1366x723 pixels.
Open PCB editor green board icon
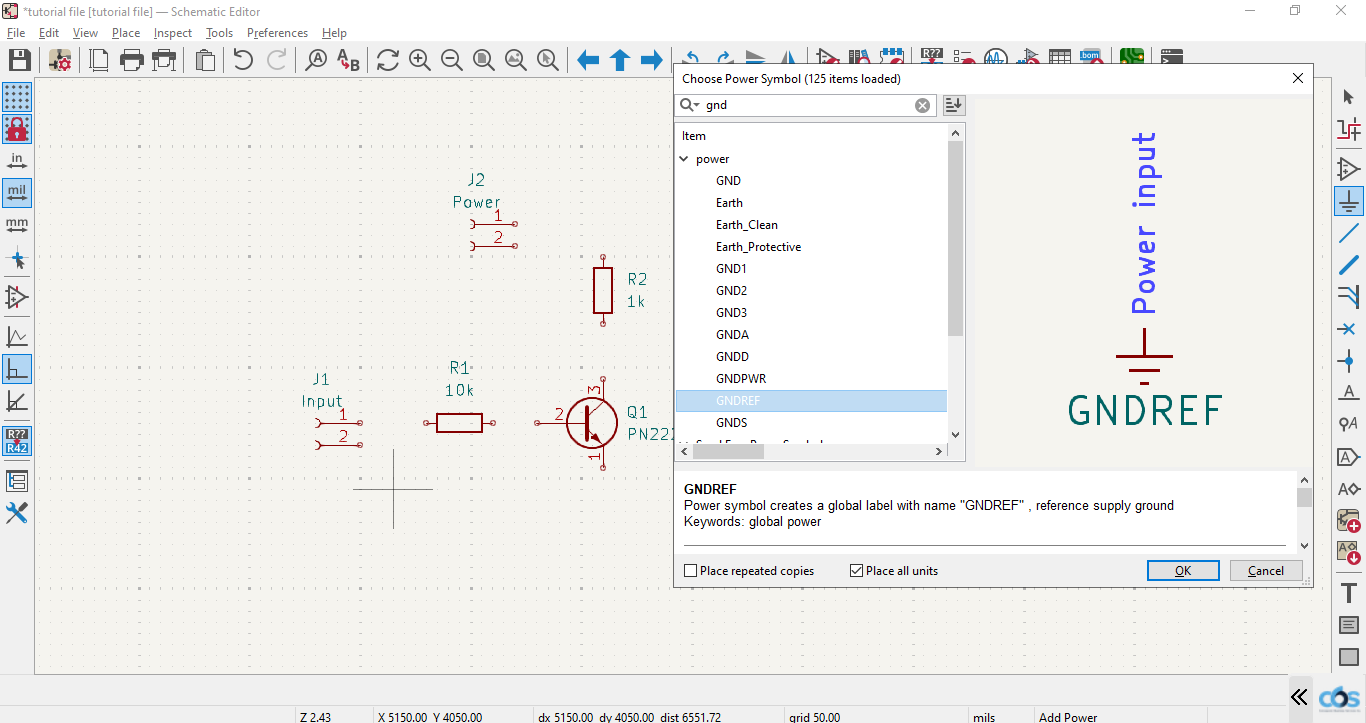[1132, 58]
